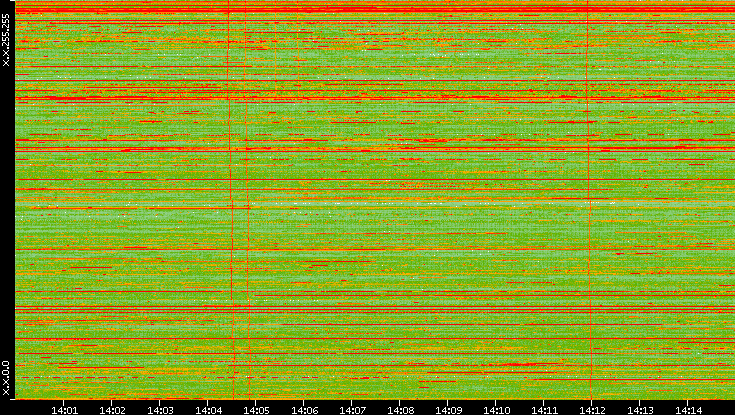The image size is (735, 415).
Task: Click the 14:04 time axis label
Action: tap(208, 410)
